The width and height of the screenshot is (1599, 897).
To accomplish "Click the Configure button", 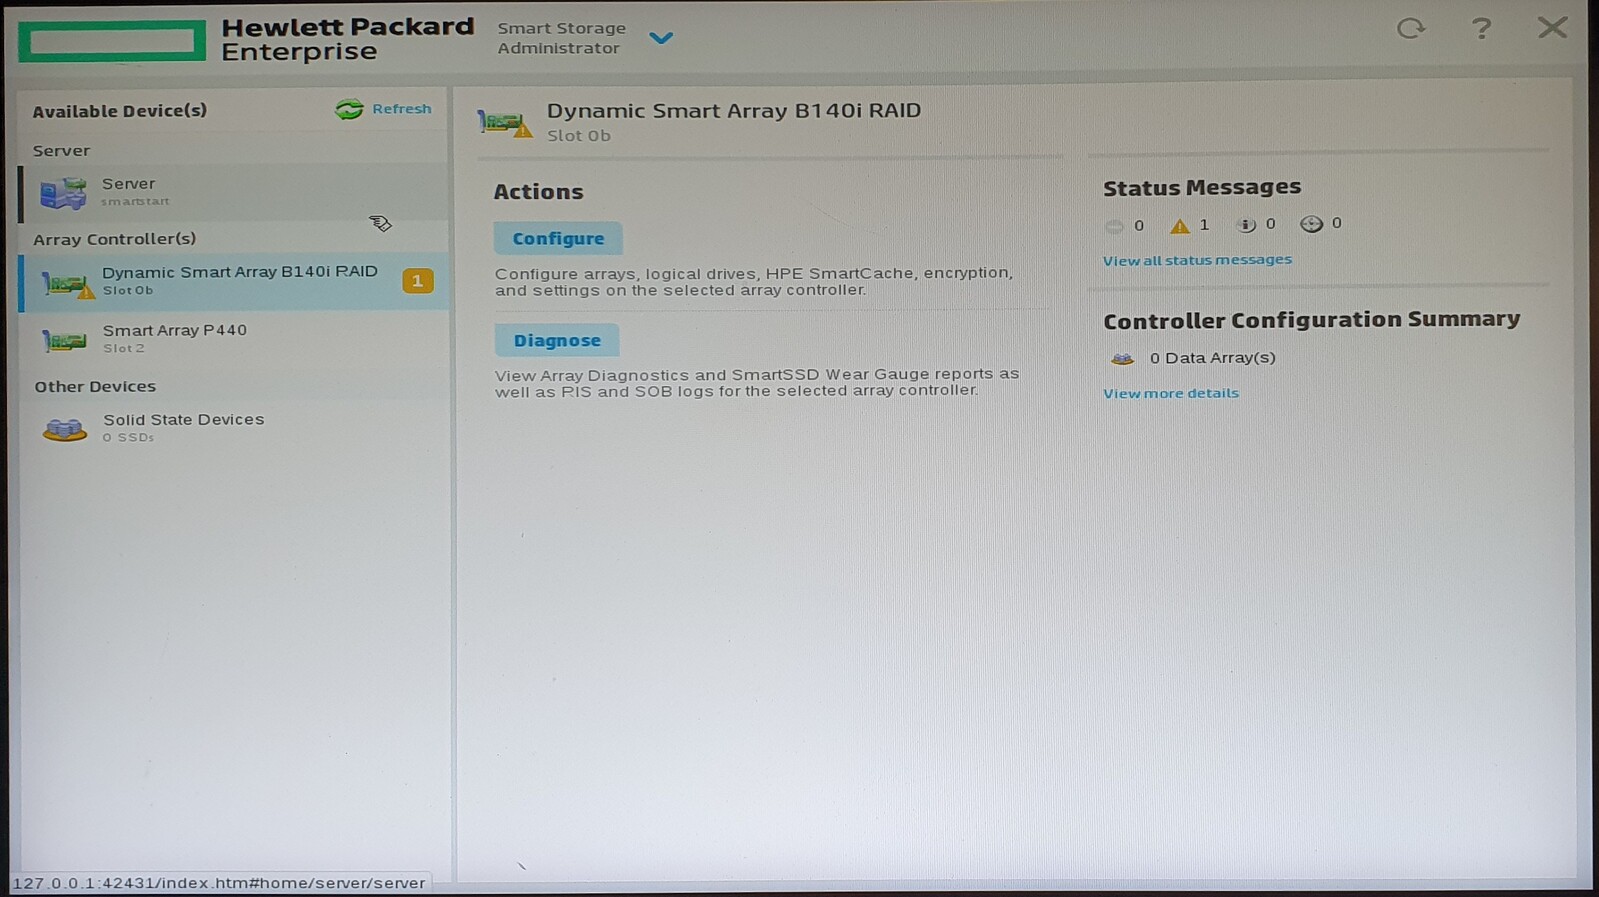I will click(x=558, y=239).
